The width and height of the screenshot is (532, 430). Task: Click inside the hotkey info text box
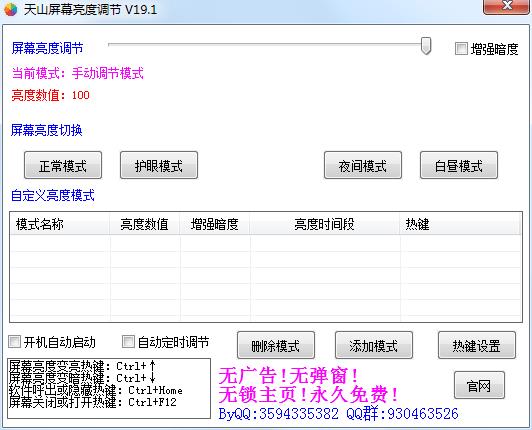pyautogui.click(x=109, y=388)
